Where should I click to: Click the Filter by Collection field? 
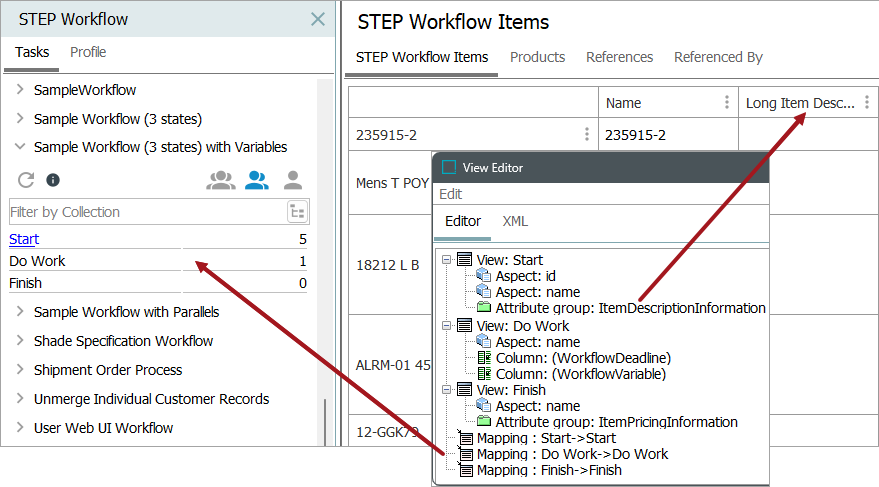145,211
